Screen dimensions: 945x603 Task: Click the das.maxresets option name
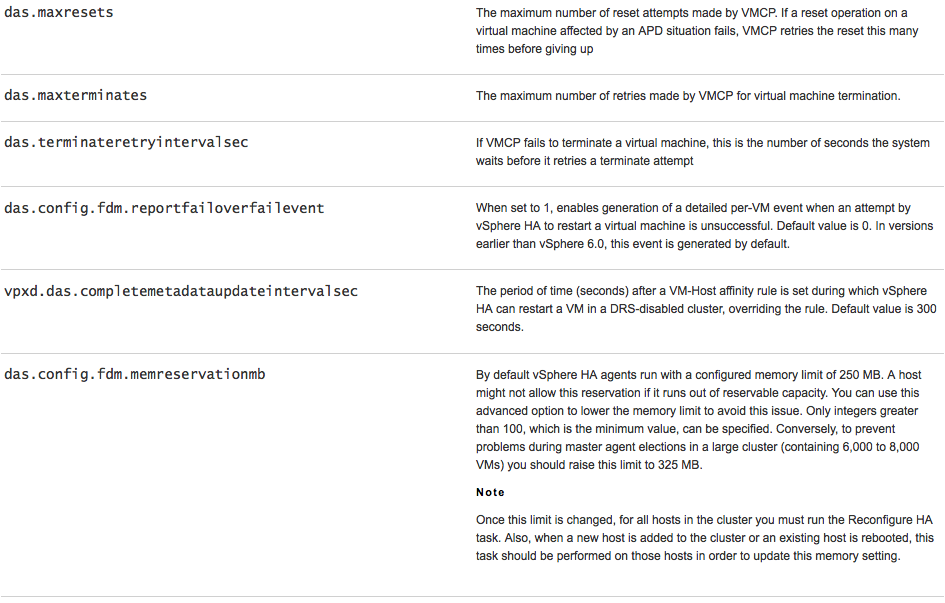tap(59, 13)
